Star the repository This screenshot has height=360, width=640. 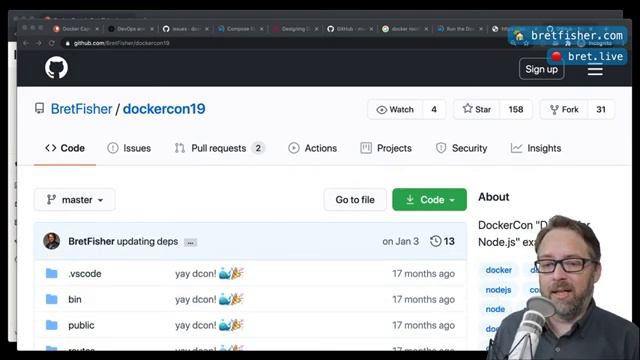pyautogui.click(x=477, y=109)
